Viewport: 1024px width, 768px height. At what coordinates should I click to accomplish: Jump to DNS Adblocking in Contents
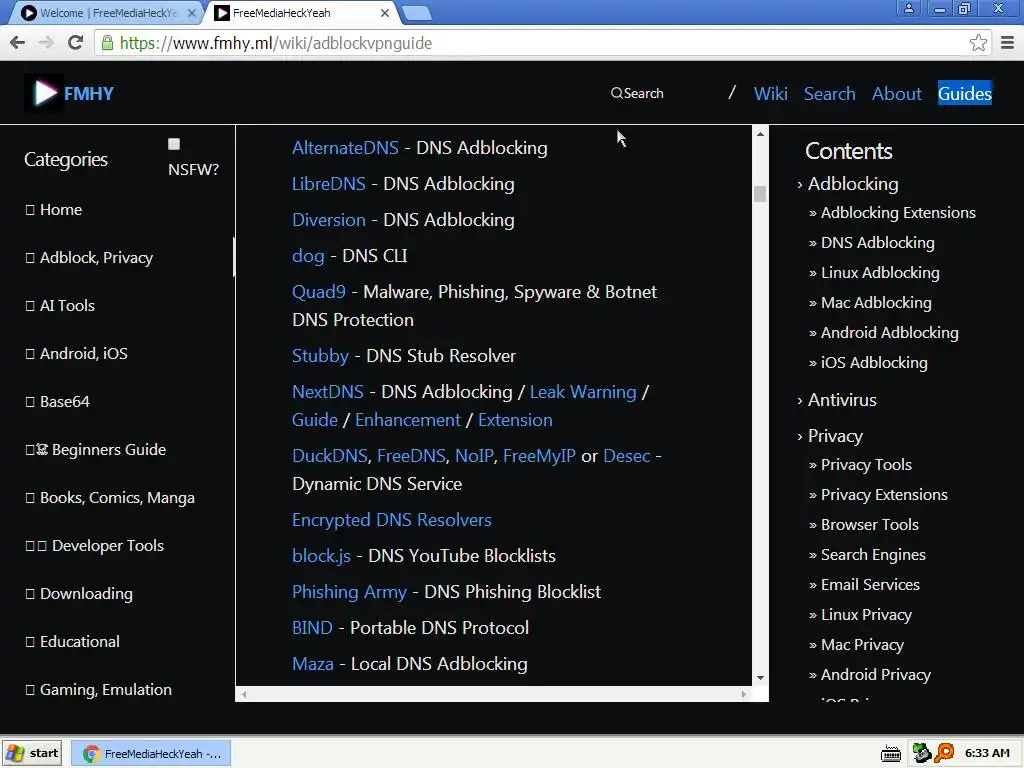(877, 242)
